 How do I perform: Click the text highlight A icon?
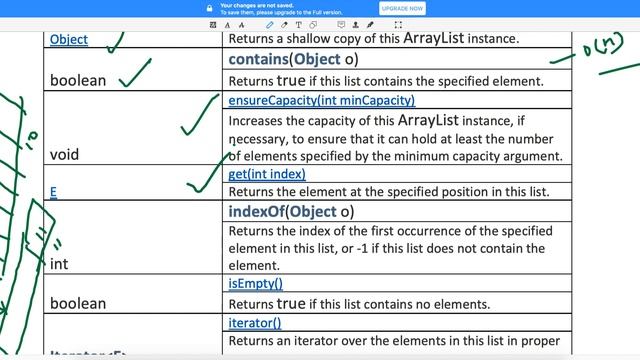pos(227,25)
